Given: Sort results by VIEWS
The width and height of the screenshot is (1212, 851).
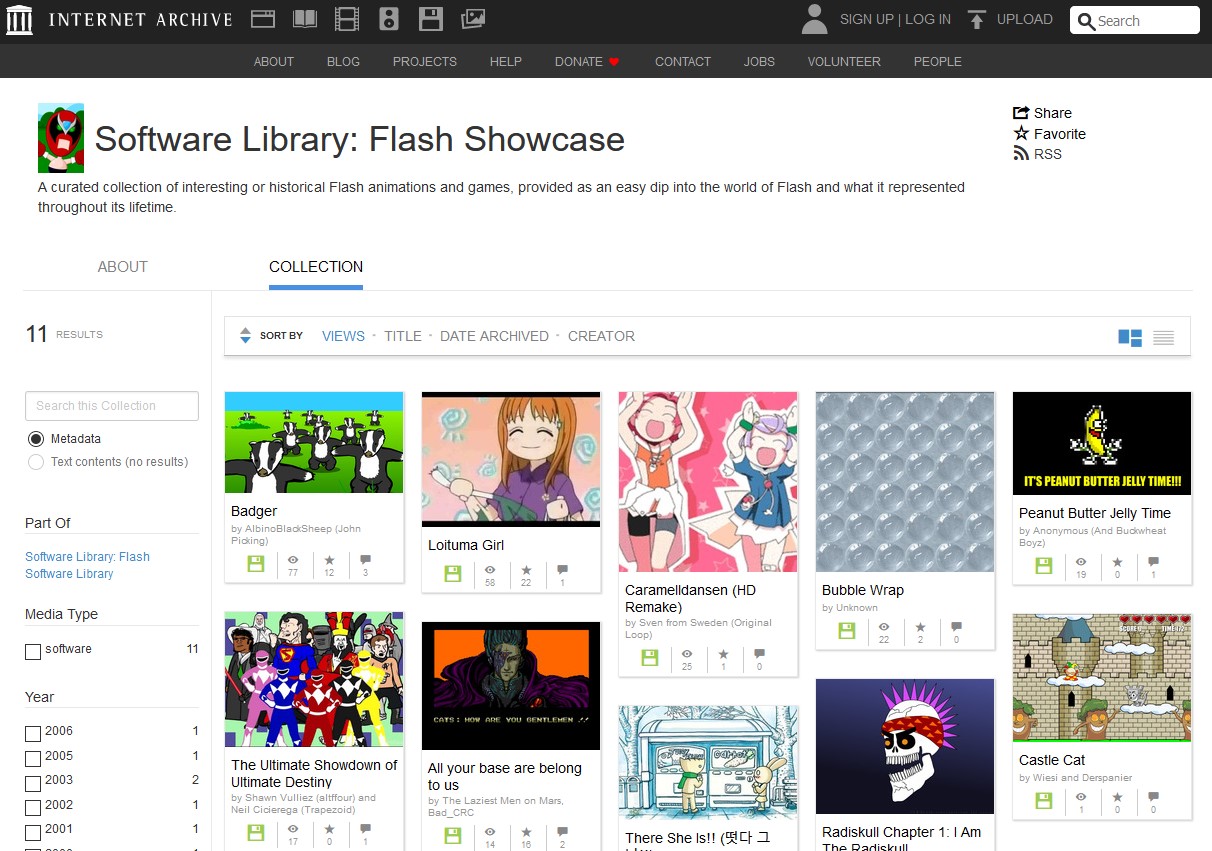Looking at the screenshot, I should click(343, 336).
